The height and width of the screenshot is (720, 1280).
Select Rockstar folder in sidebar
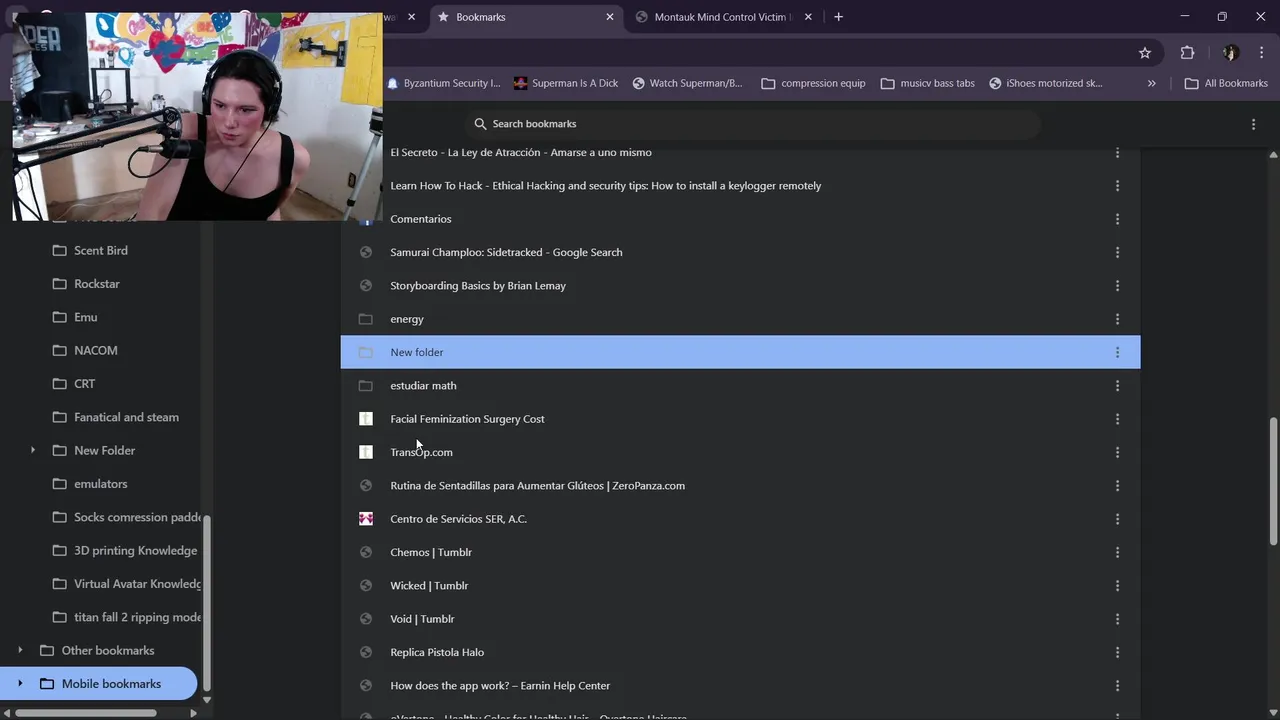96,284
